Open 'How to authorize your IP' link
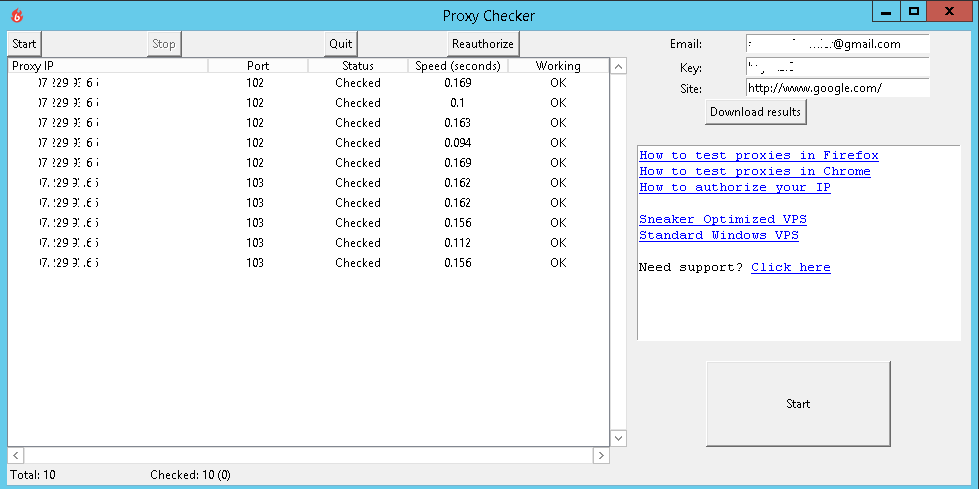This screenshot has width=979, height=489. coord(734,187)
